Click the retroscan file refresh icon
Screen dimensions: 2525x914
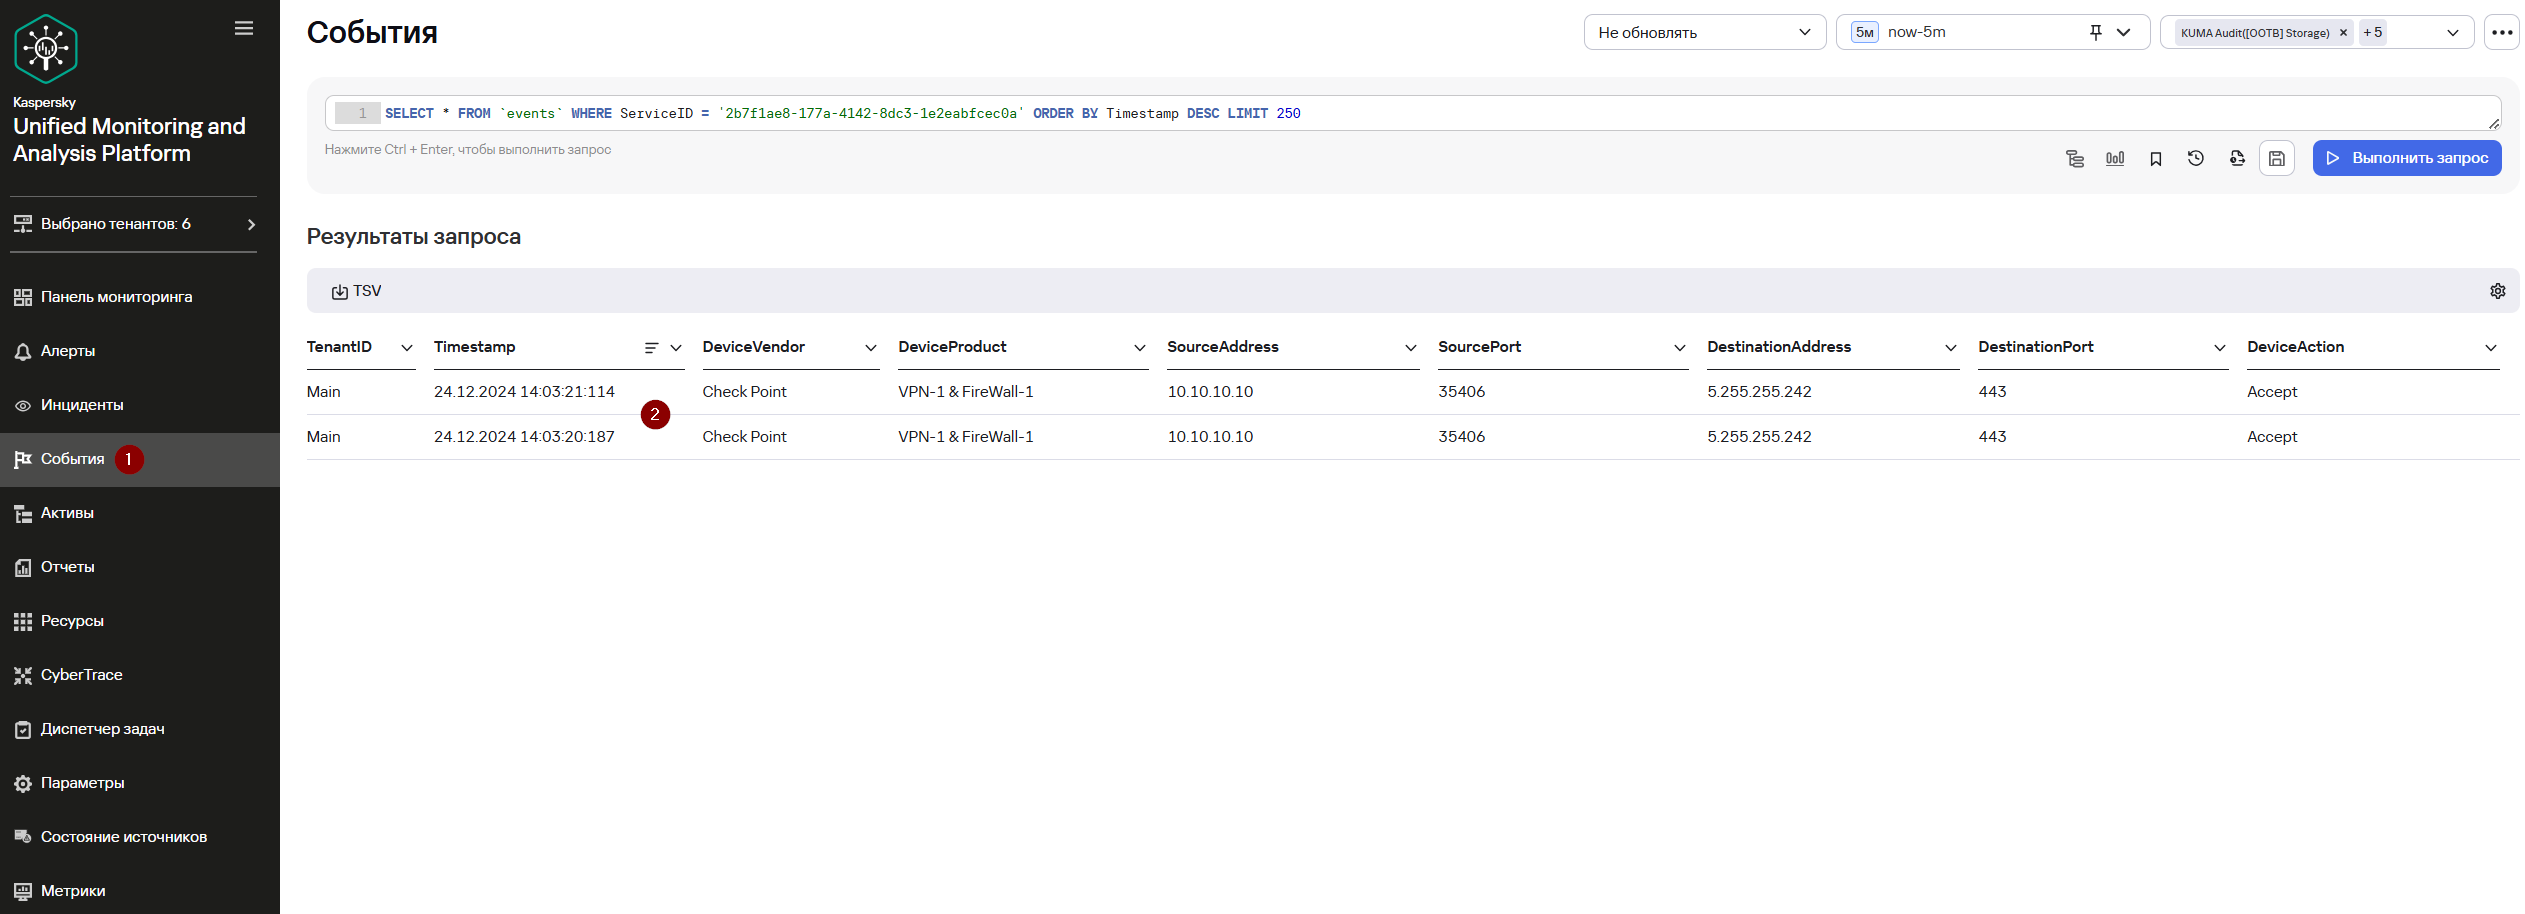(2237, 158)
